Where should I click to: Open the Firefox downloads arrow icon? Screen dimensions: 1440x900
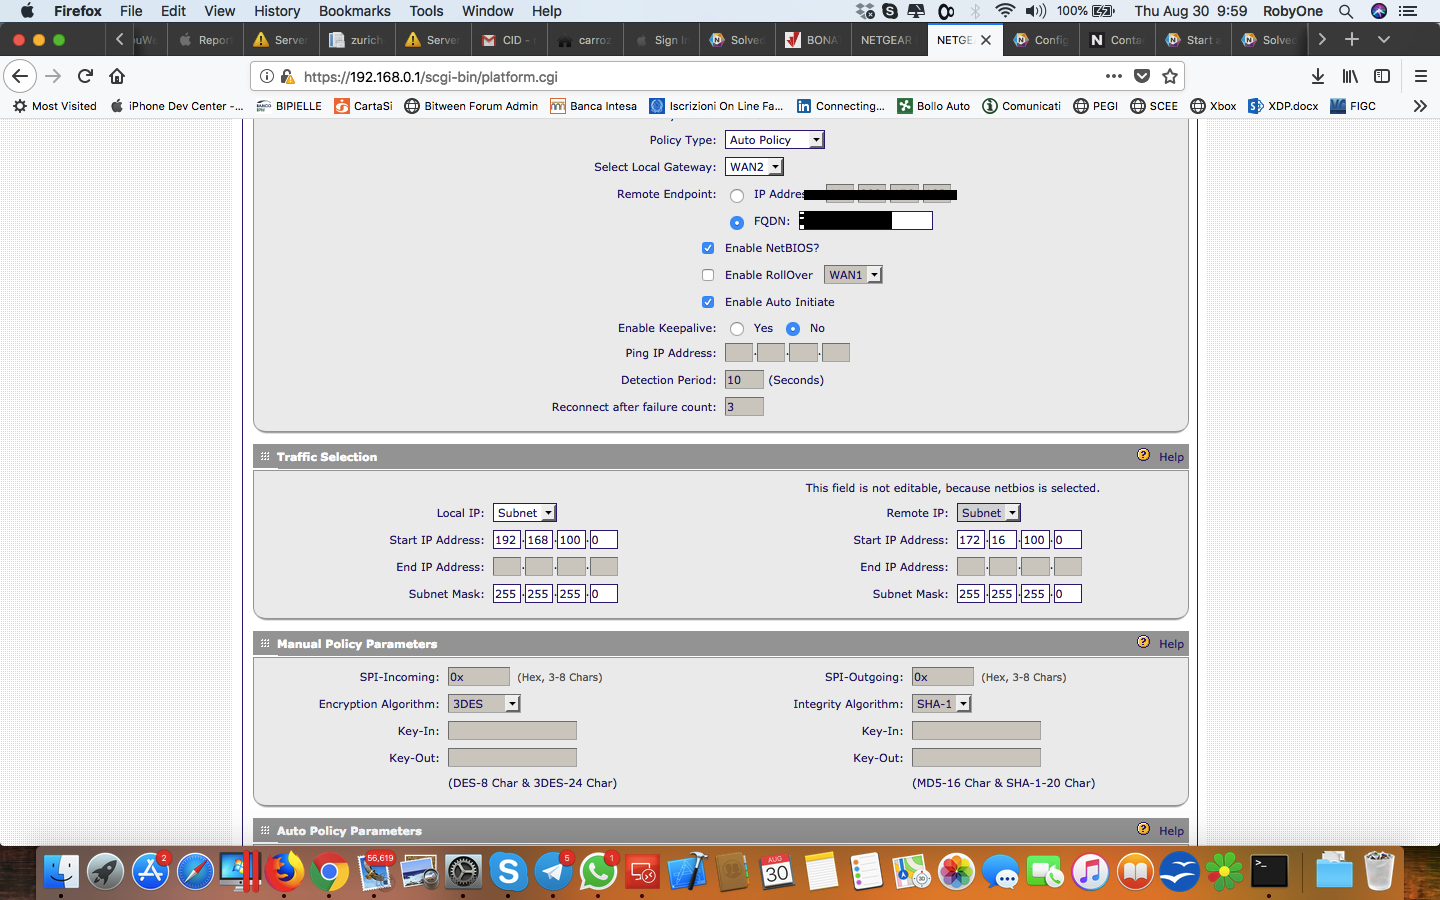(x=1317, y=76)
